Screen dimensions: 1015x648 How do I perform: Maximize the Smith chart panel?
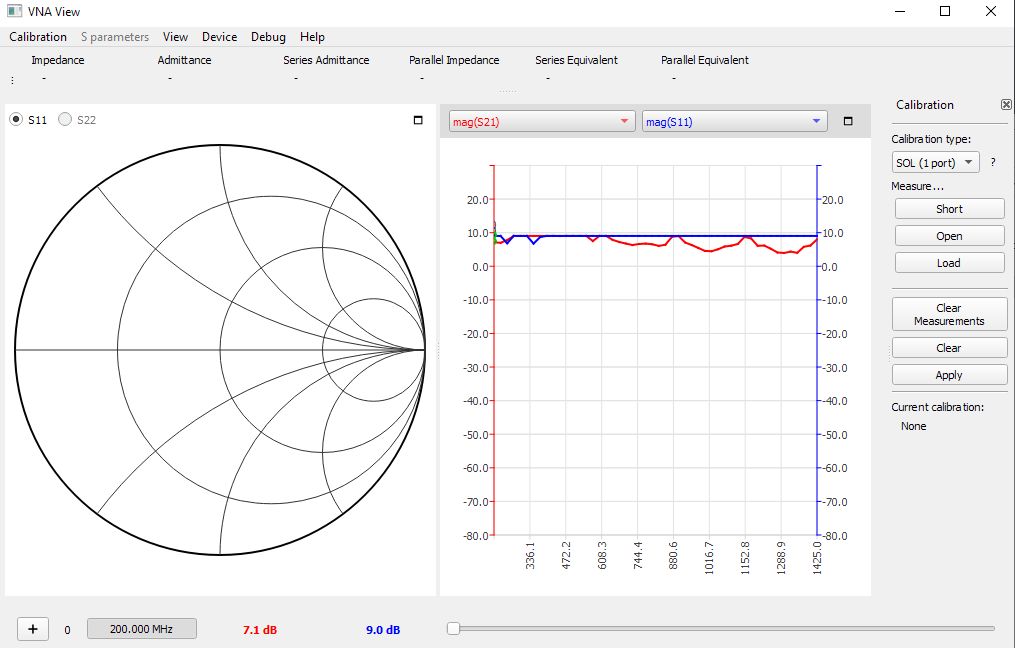(x=418, y=120)
